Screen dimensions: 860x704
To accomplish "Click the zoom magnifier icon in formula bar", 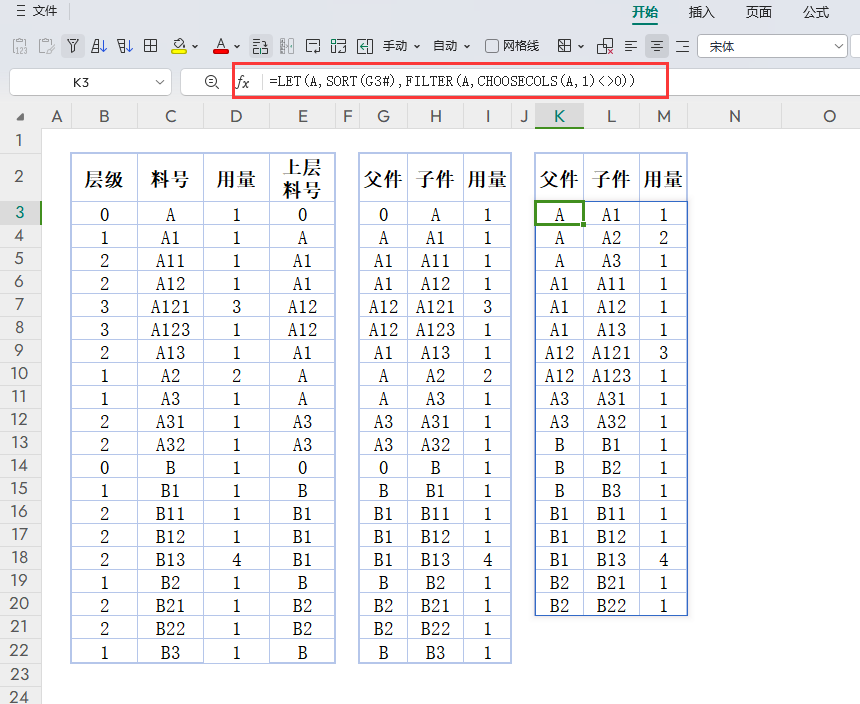I will coord(211,82).
